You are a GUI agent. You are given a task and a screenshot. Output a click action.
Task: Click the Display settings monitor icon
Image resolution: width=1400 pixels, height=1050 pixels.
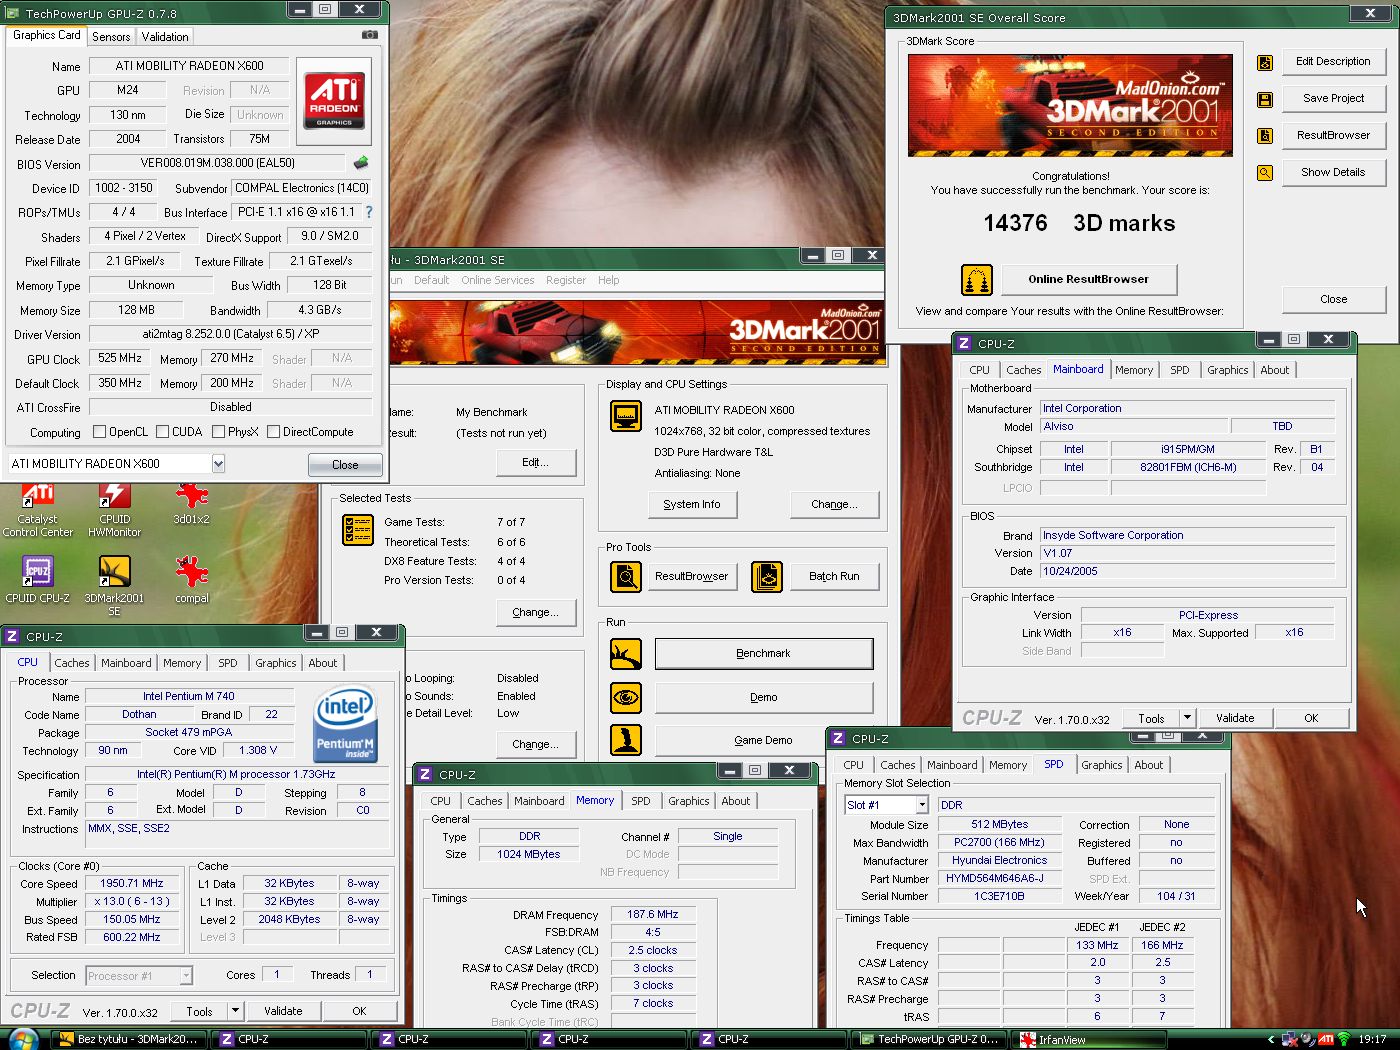[626, 416]
